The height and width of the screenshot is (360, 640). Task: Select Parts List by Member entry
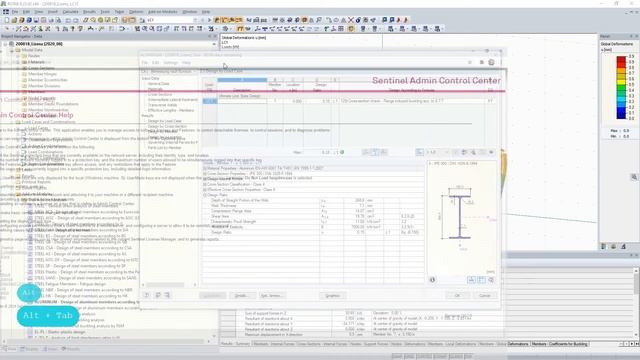[164, 148]
